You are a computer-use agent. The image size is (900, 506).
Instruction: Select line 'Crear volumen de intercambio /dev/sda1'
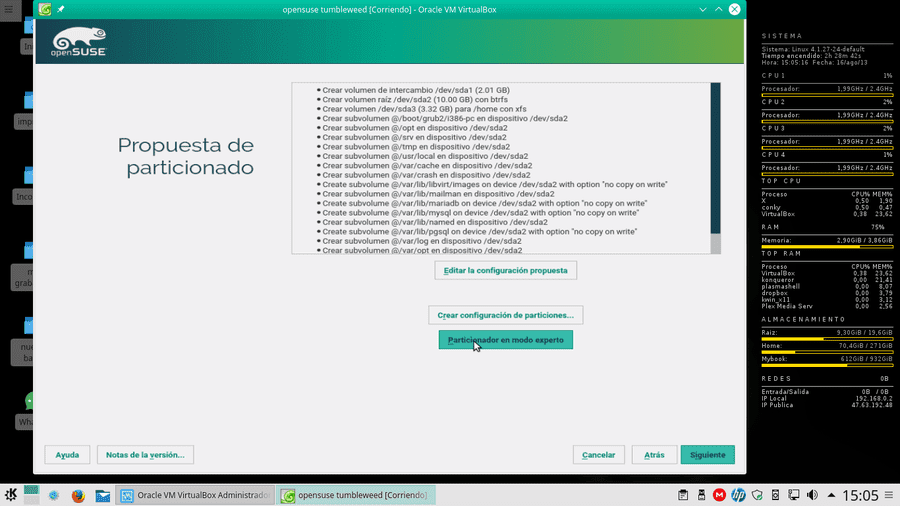click(x=416, y=90)
